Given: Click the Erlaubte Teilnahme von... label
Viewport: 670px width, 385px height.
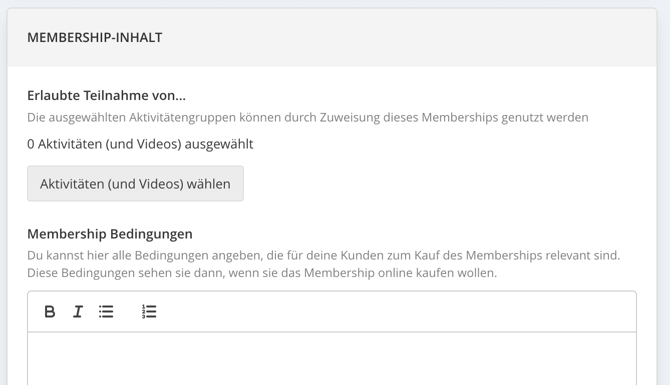Looking at the screenshot, I should (106, 95).
